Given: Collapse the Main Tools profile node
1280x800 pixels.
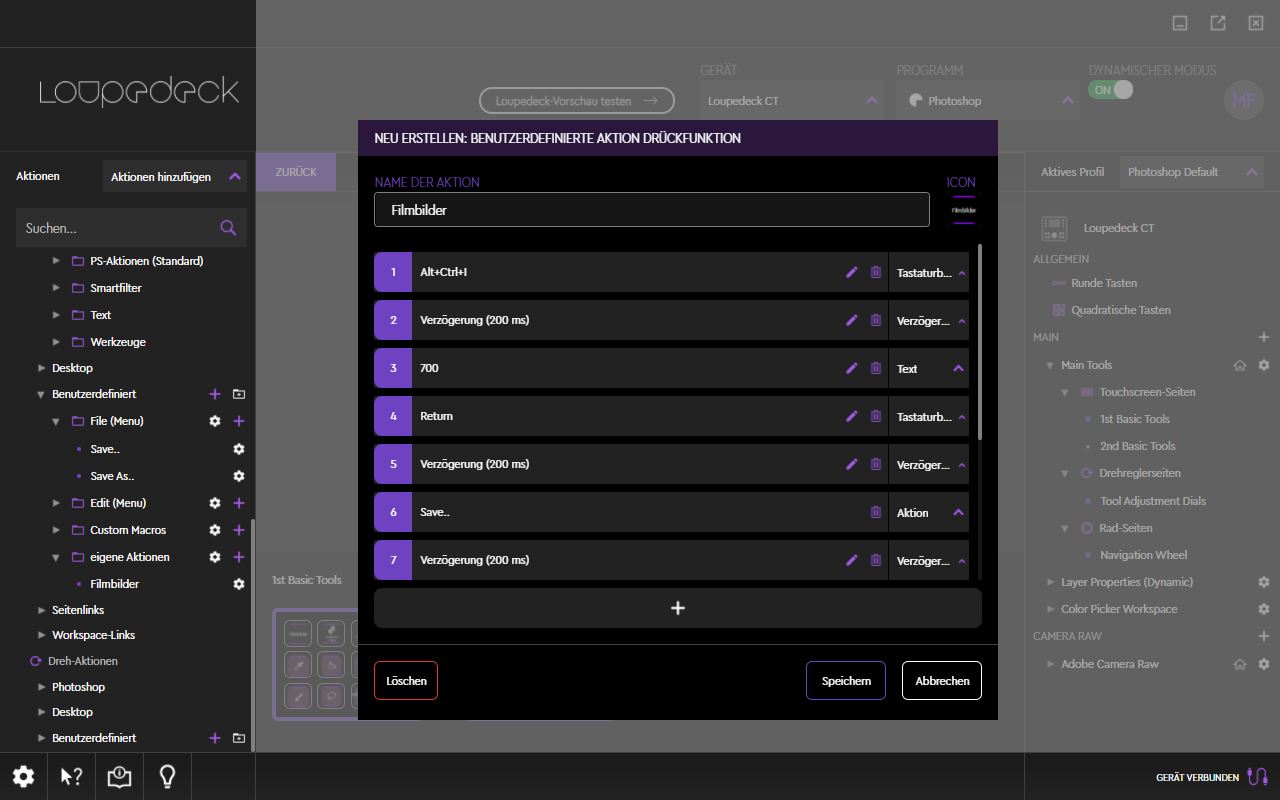Looking at the screenshot, I should pos(1050,365).
